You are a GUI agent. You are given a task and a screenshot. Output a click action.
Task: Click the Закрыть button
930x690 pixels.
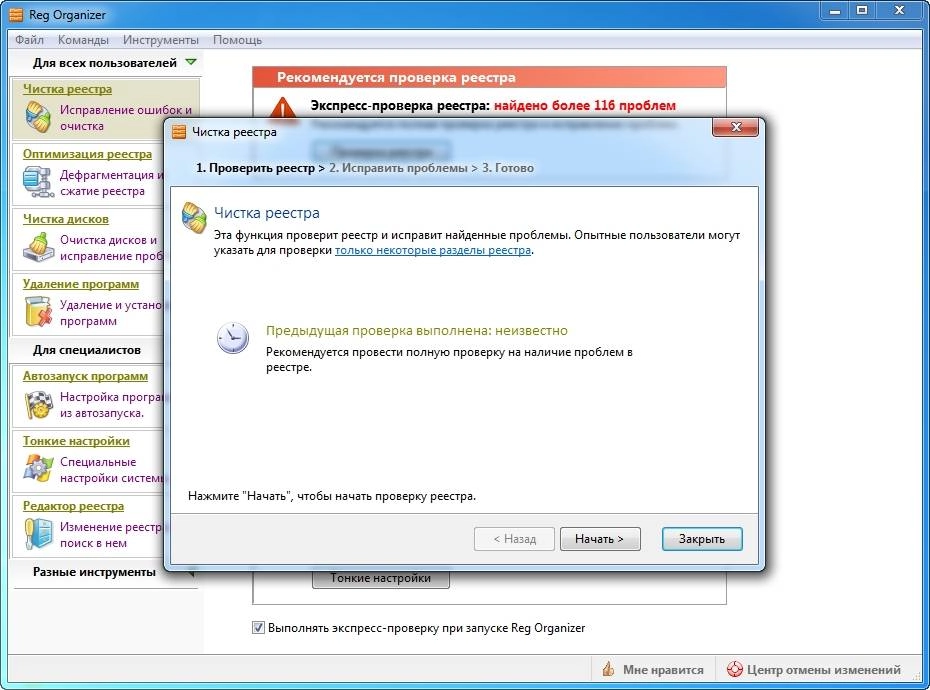(x=702, y=539)
